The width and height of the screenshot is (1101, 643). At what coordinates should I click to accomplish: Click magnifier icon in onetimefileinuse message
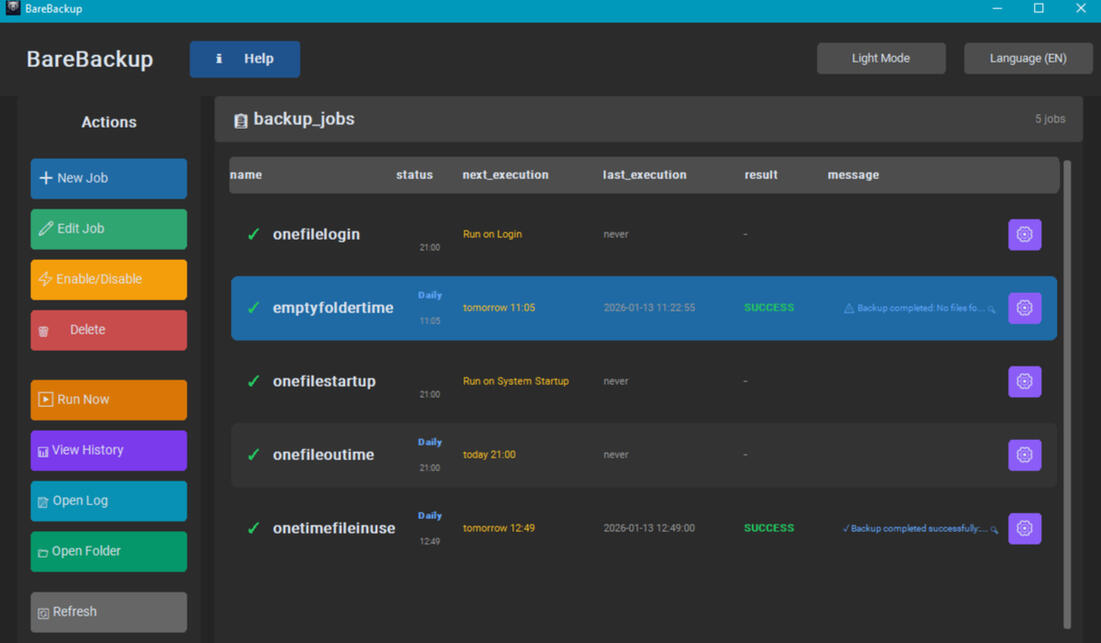click(994, 529)
